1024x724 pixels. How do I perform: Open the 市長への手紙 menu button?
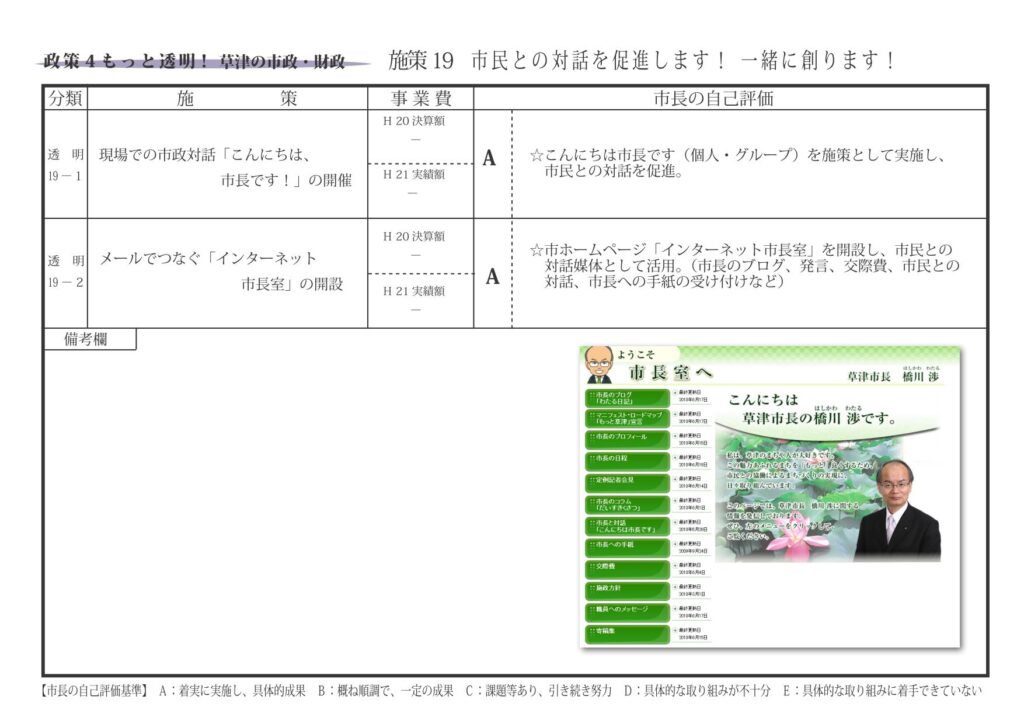point(627,548)
